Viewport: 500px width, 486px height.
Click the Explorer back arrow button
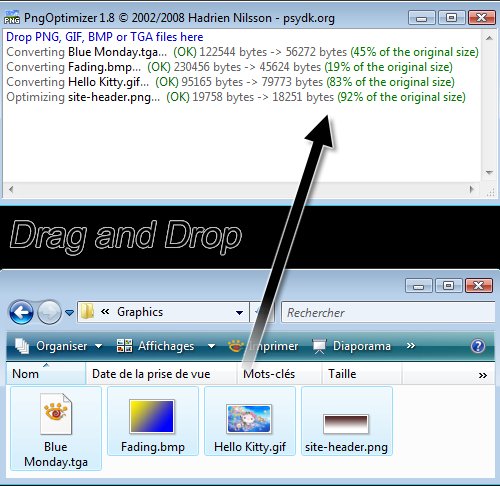[x=21, y=312]
